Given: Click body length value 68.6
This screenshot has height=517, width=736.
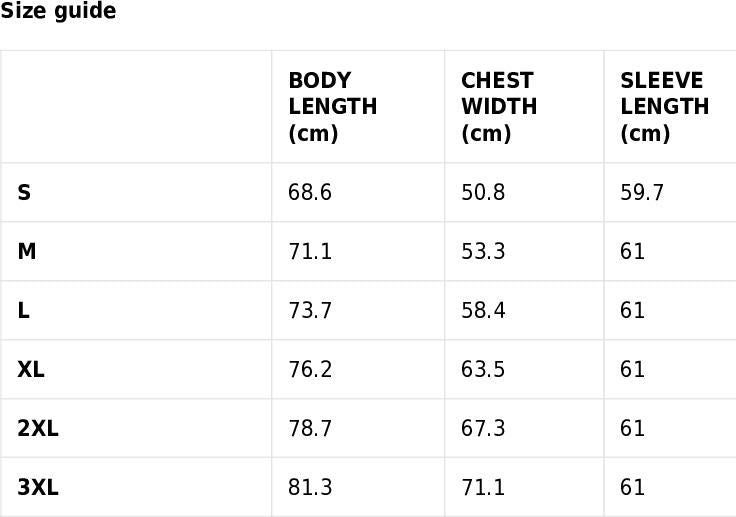Looking at the screenshot, I should pos(310,193).
